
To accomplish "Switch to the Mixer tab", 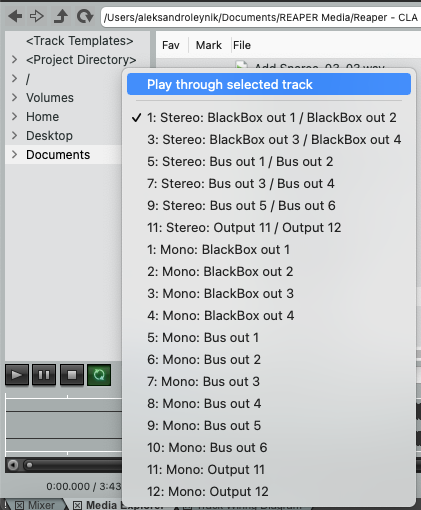I will click(41, 505).
